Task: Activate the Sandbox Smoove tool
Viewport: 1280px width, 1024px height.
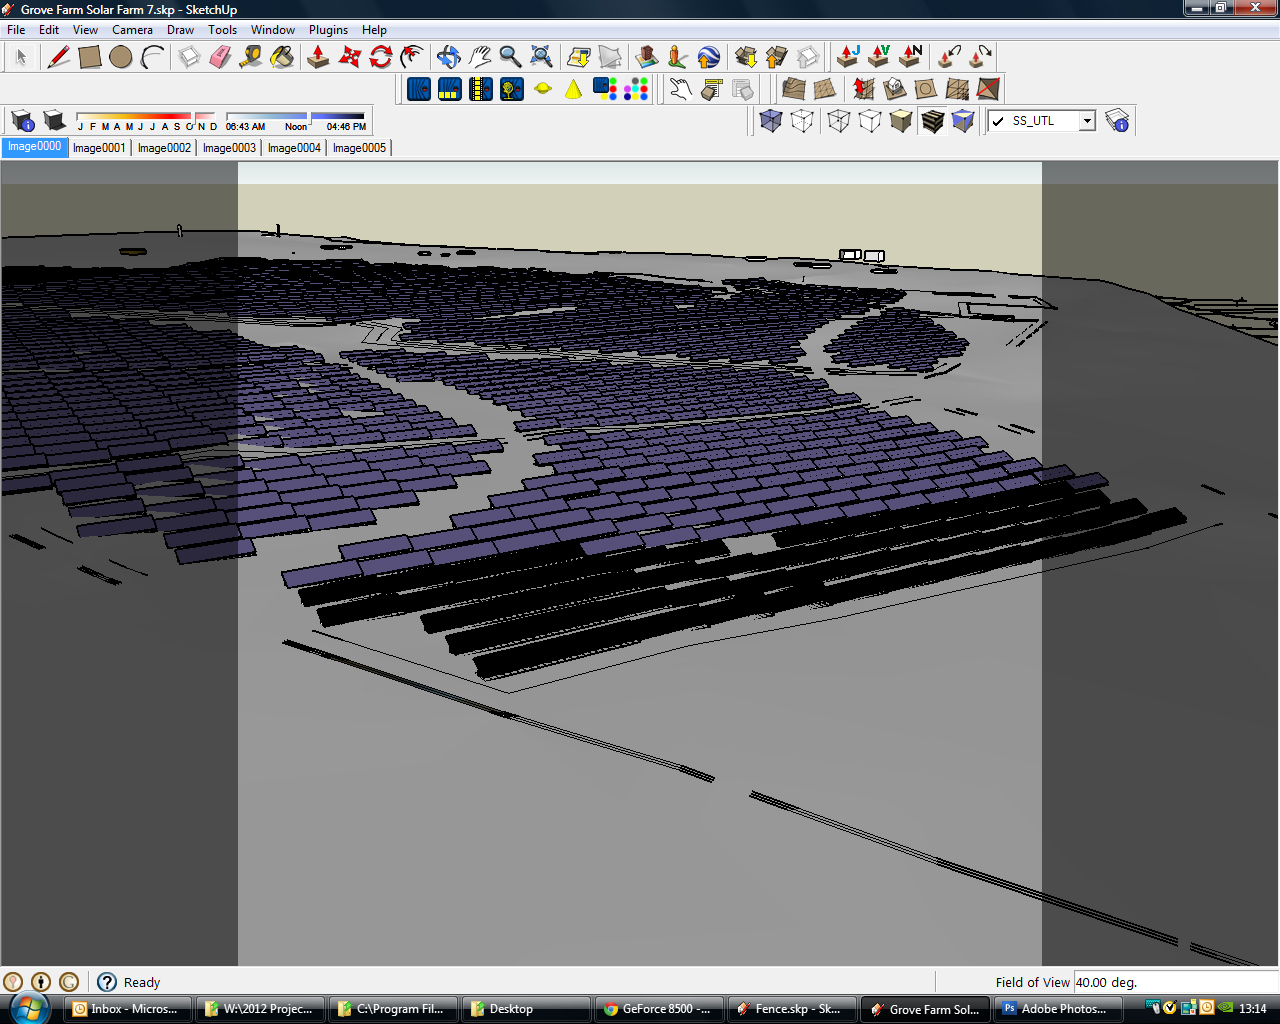Action: pyautogui.click(x=863, y=89)
